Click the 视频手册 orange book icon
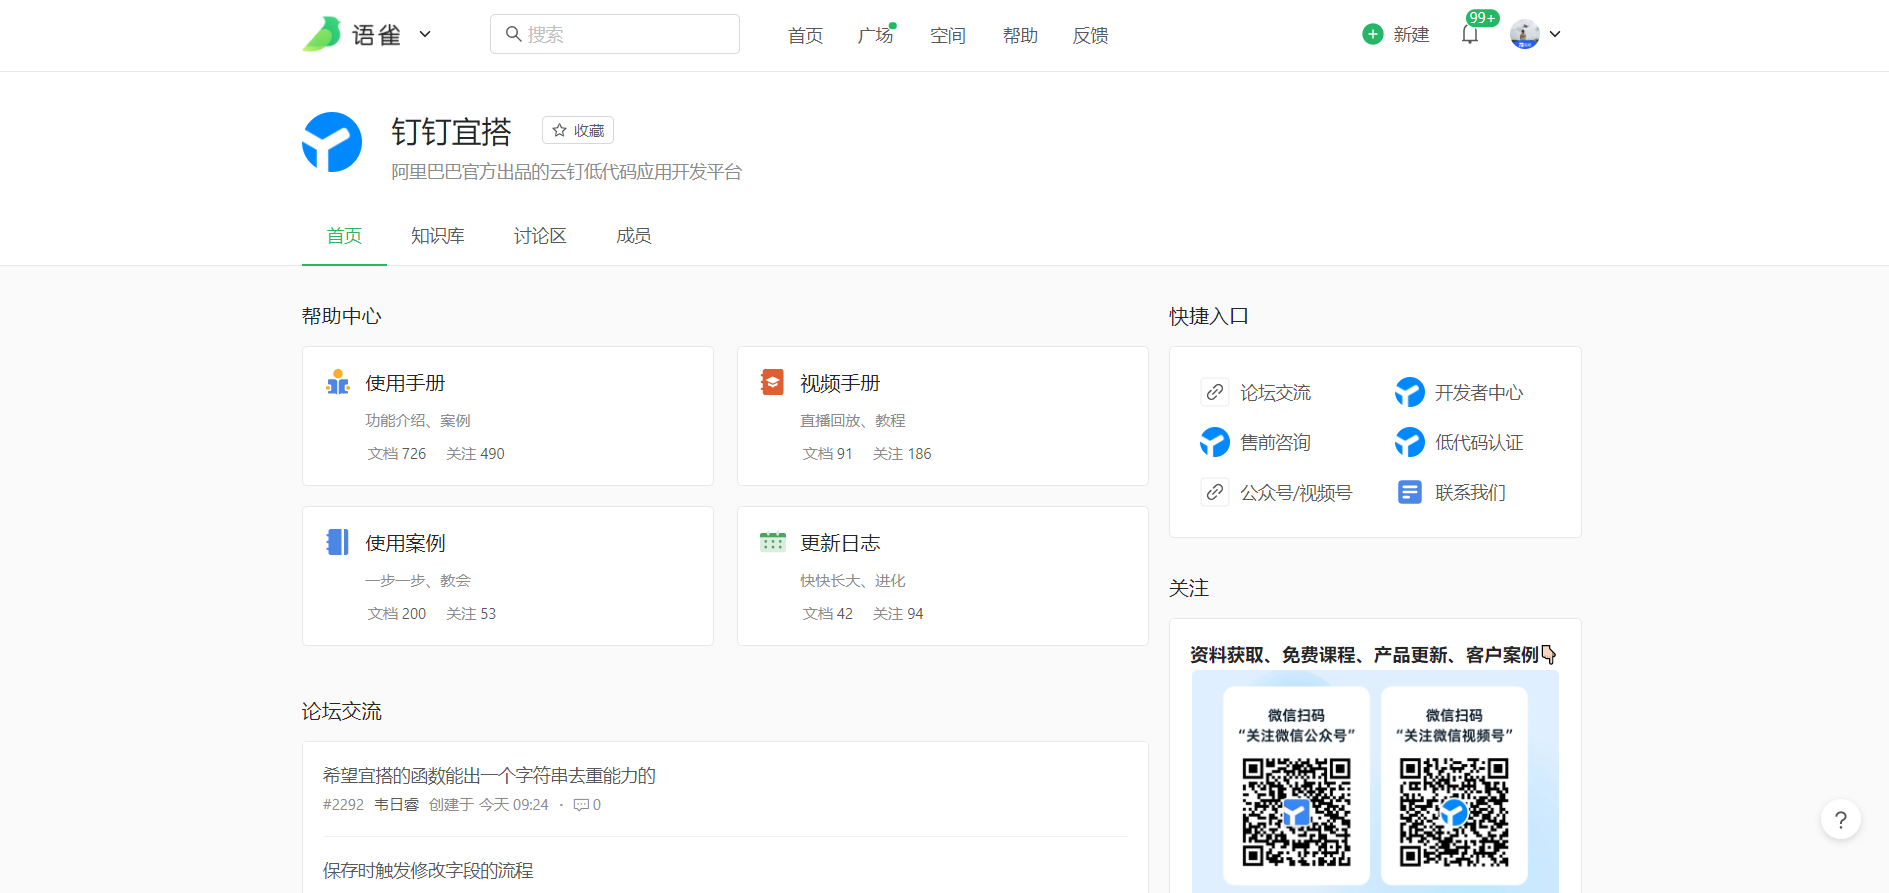 (772, 382)
